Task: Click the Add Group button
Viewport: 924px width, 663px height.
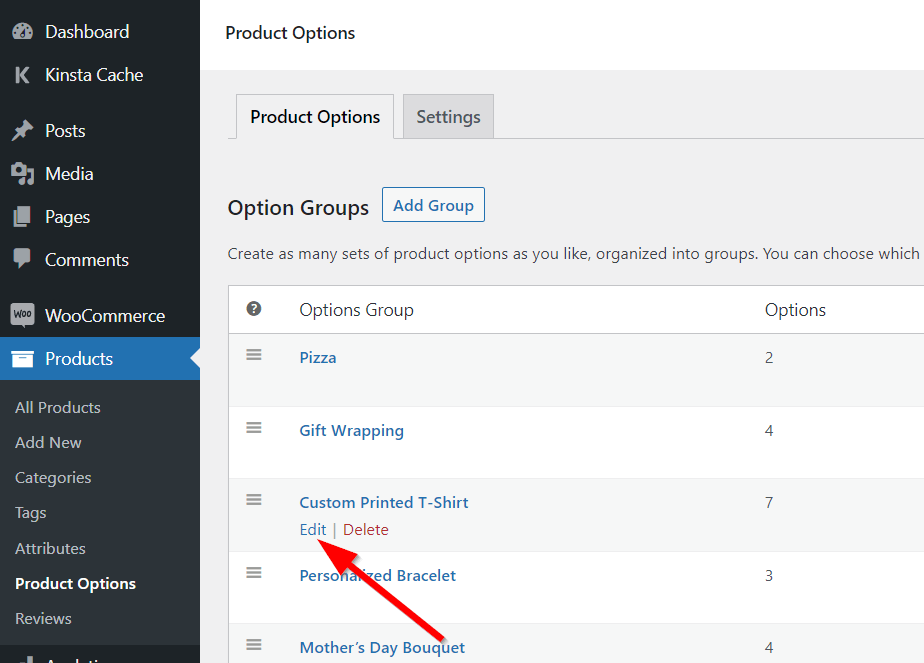Action: [x=433, y=205]
